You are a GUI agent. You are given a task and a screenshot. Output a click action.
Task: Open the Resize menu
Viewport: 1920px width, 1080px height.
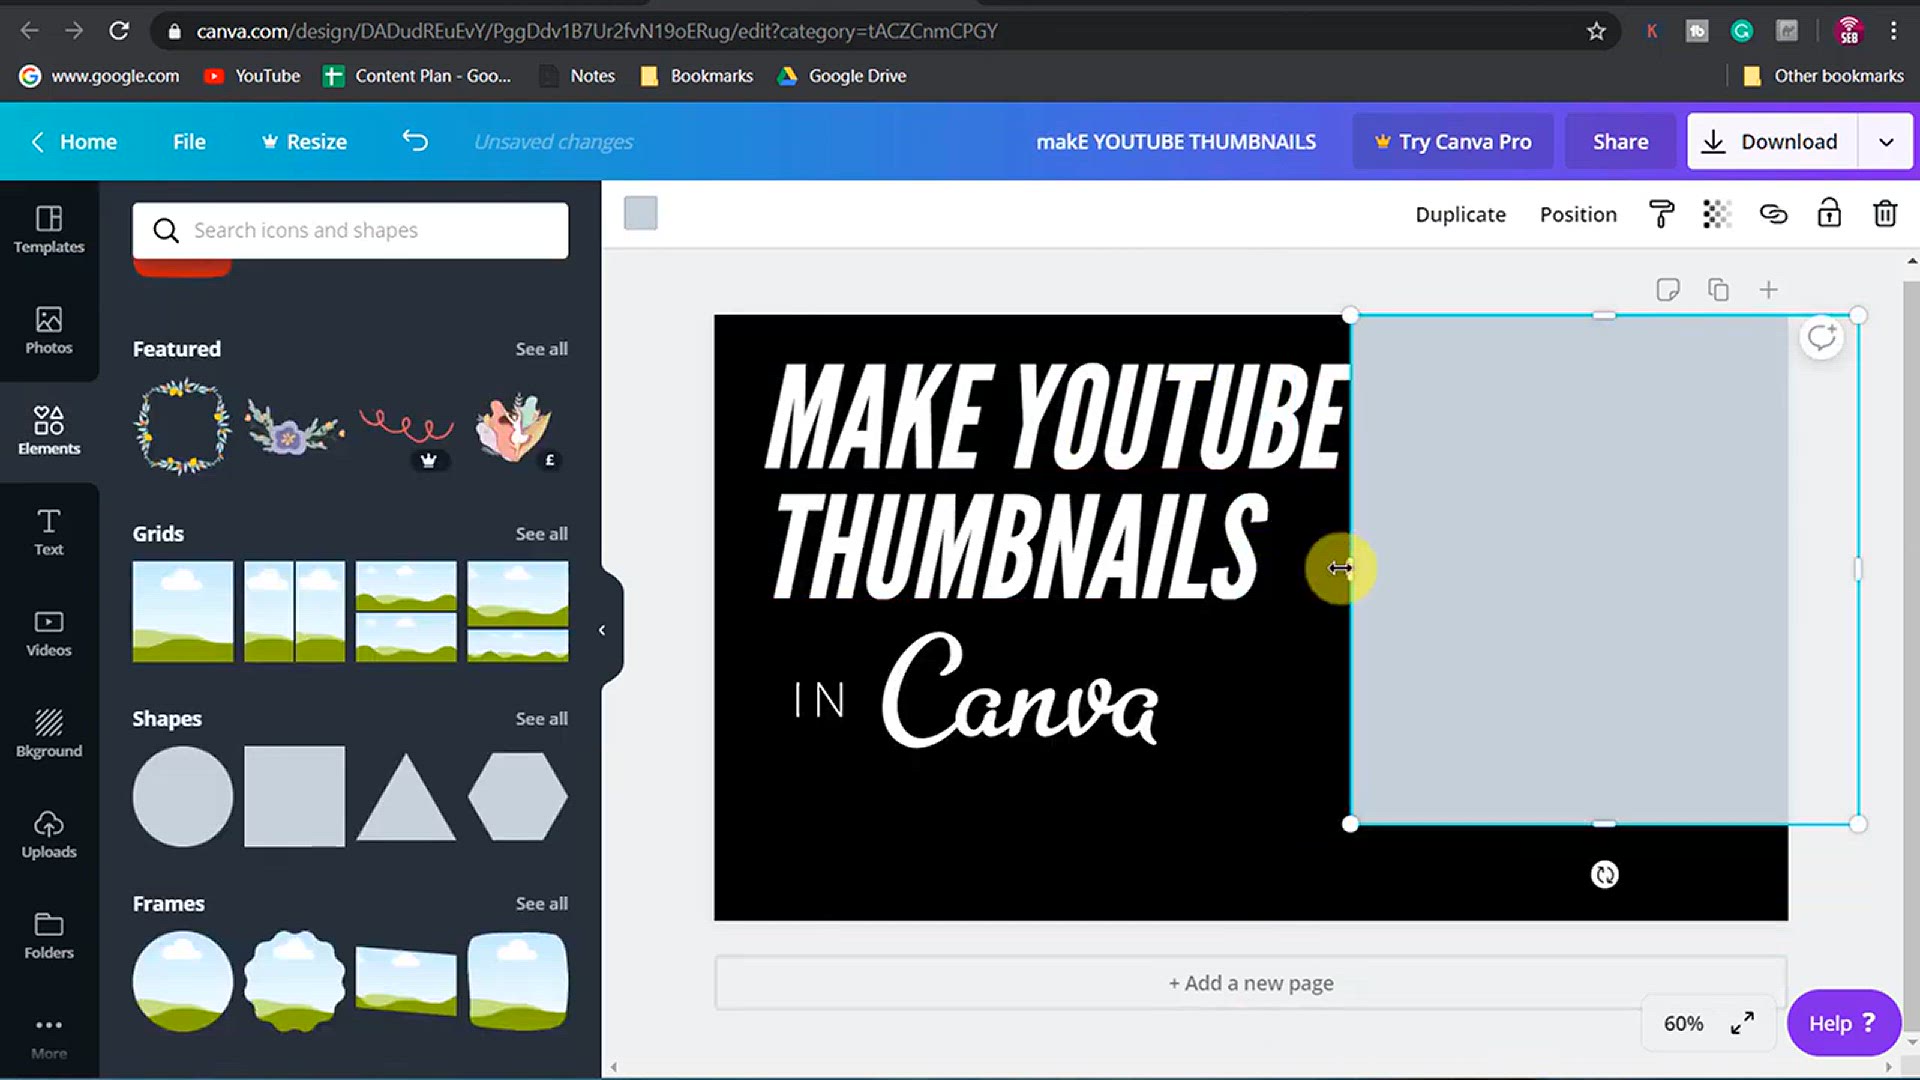coord(304,142)
